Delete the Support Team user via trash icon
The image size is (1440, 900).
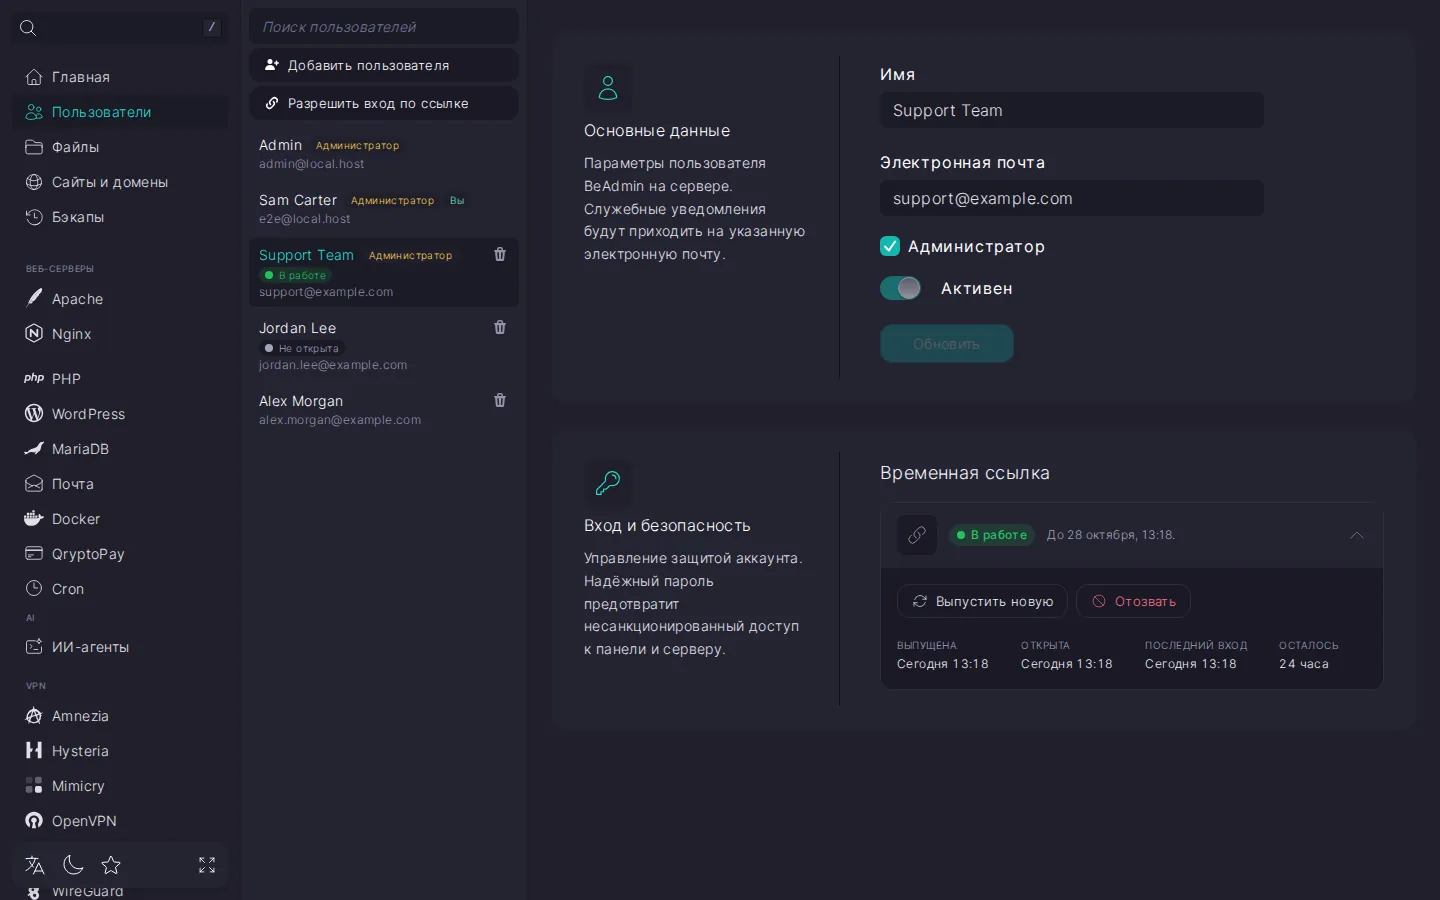tap(500, 255)
